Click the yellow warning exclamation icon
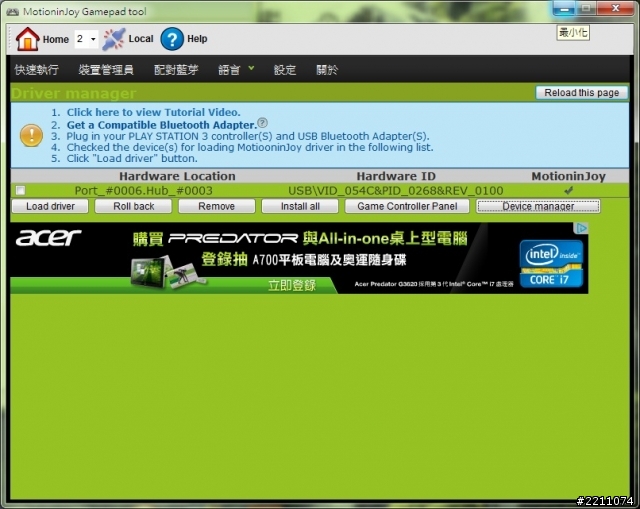Viewport: 640px width, 509px height. pyautogui.click(x=31, y=135)
